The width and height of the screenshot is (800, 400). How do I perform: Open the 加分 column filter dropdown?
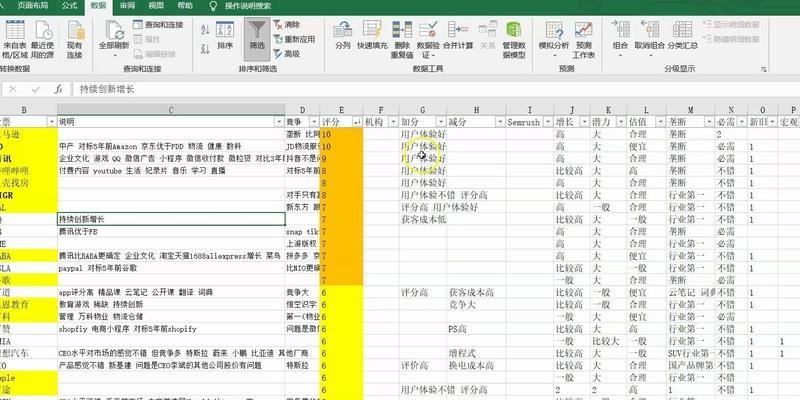pos(441,122)
